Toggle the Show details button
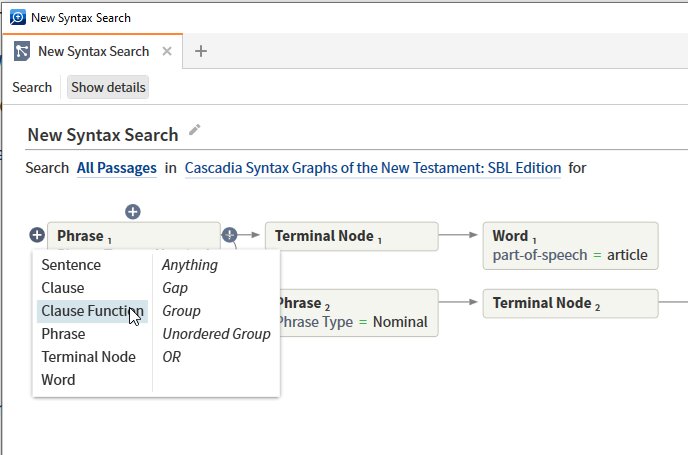This screenshot has width=688, height=455. tap(108, 87)
